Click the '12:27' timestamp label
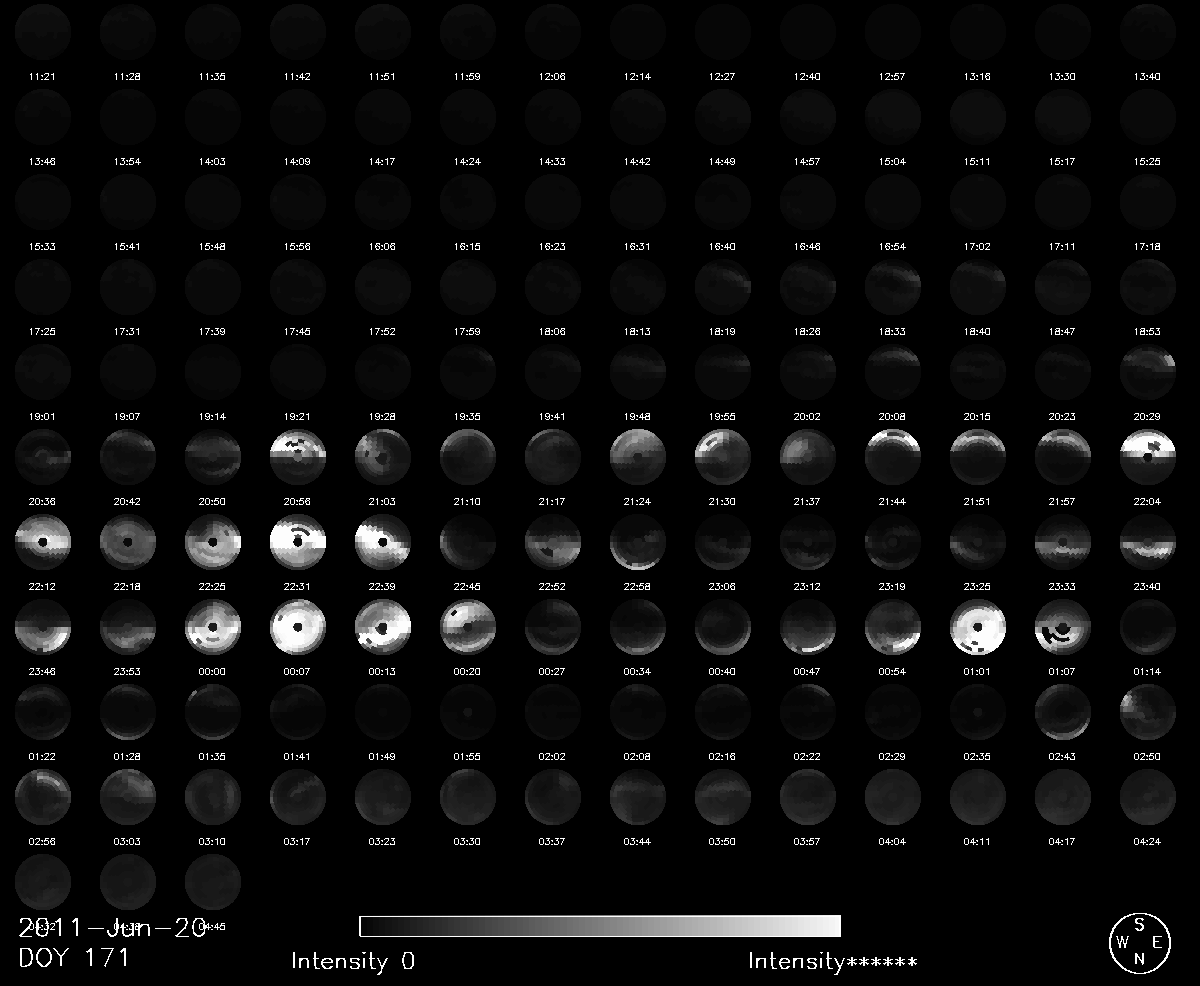The height and width of the screenshot is (986, 1200). [x=722, y=77]
